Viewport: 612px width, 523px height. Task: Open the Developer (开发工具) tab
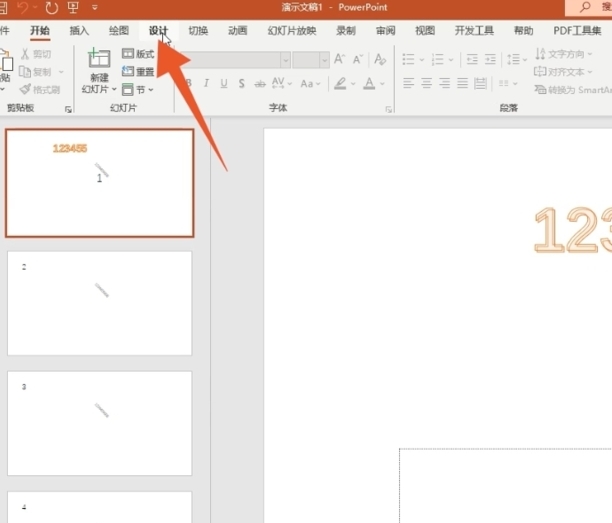click(x=474, y=30)
